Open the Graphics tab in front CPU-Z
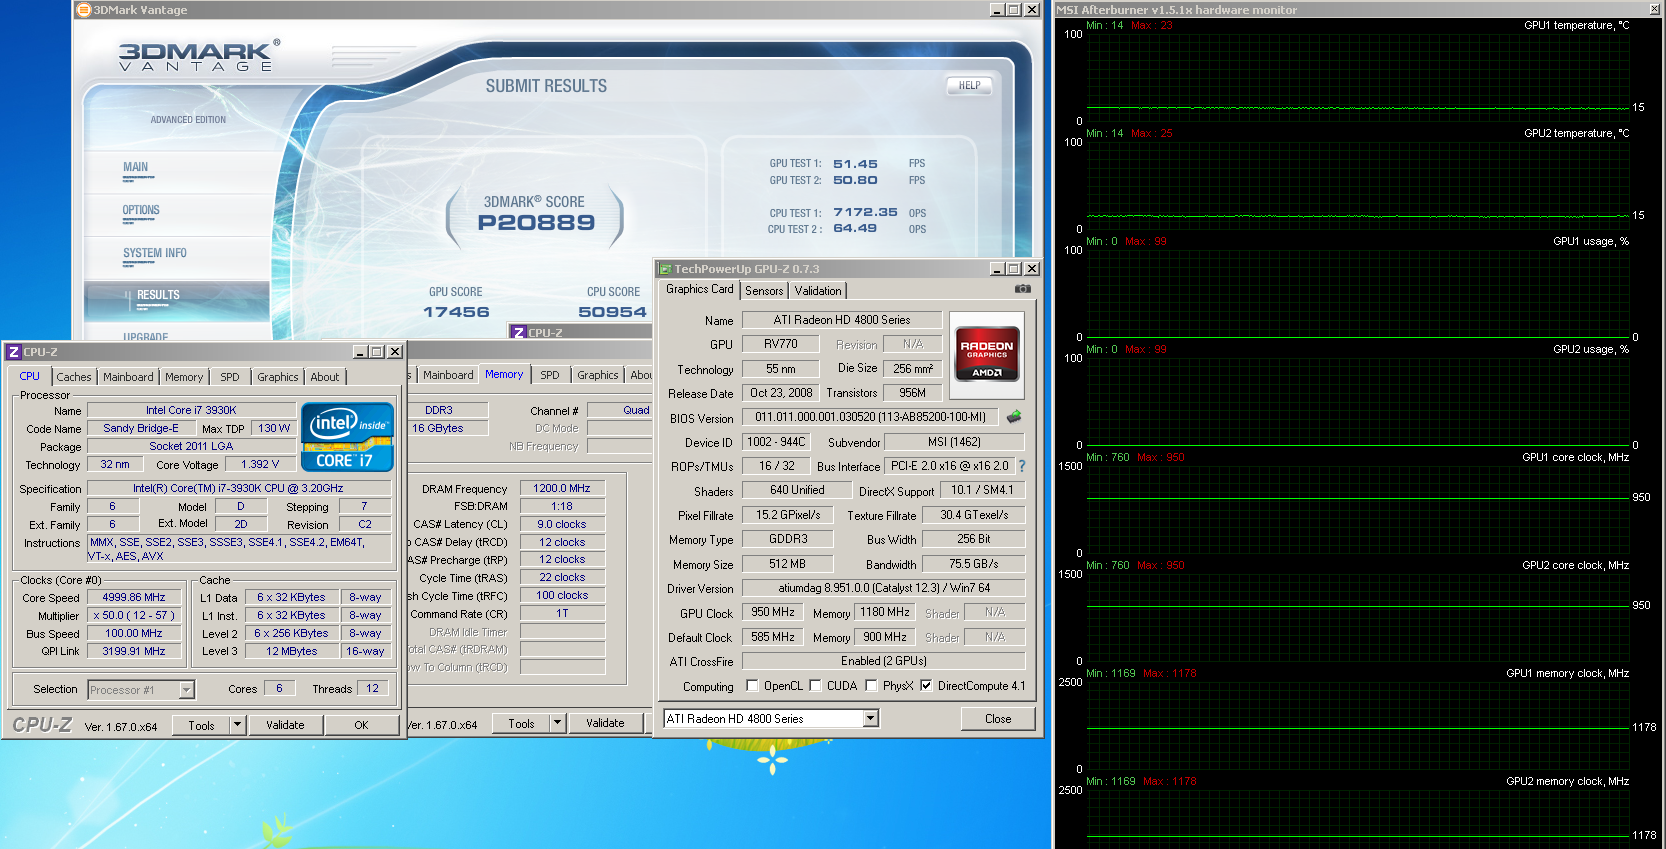 tap(278, 377)
